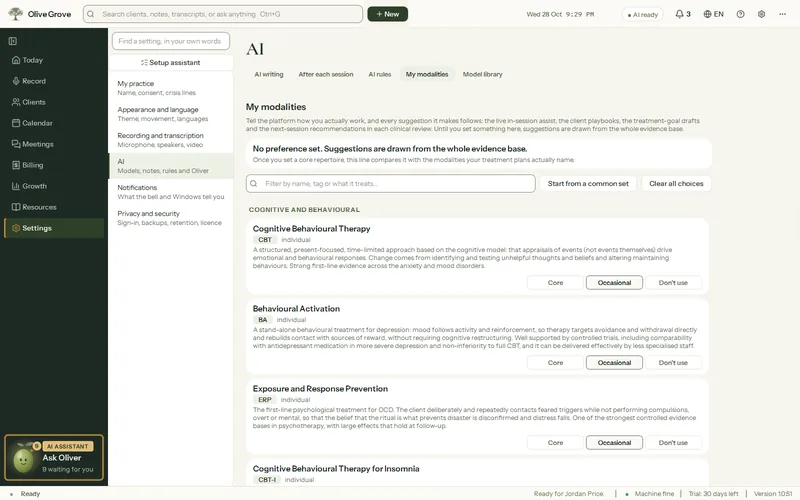Open My practice settings section
This screenshot has width=800, height=500.
tap(171, 88)
